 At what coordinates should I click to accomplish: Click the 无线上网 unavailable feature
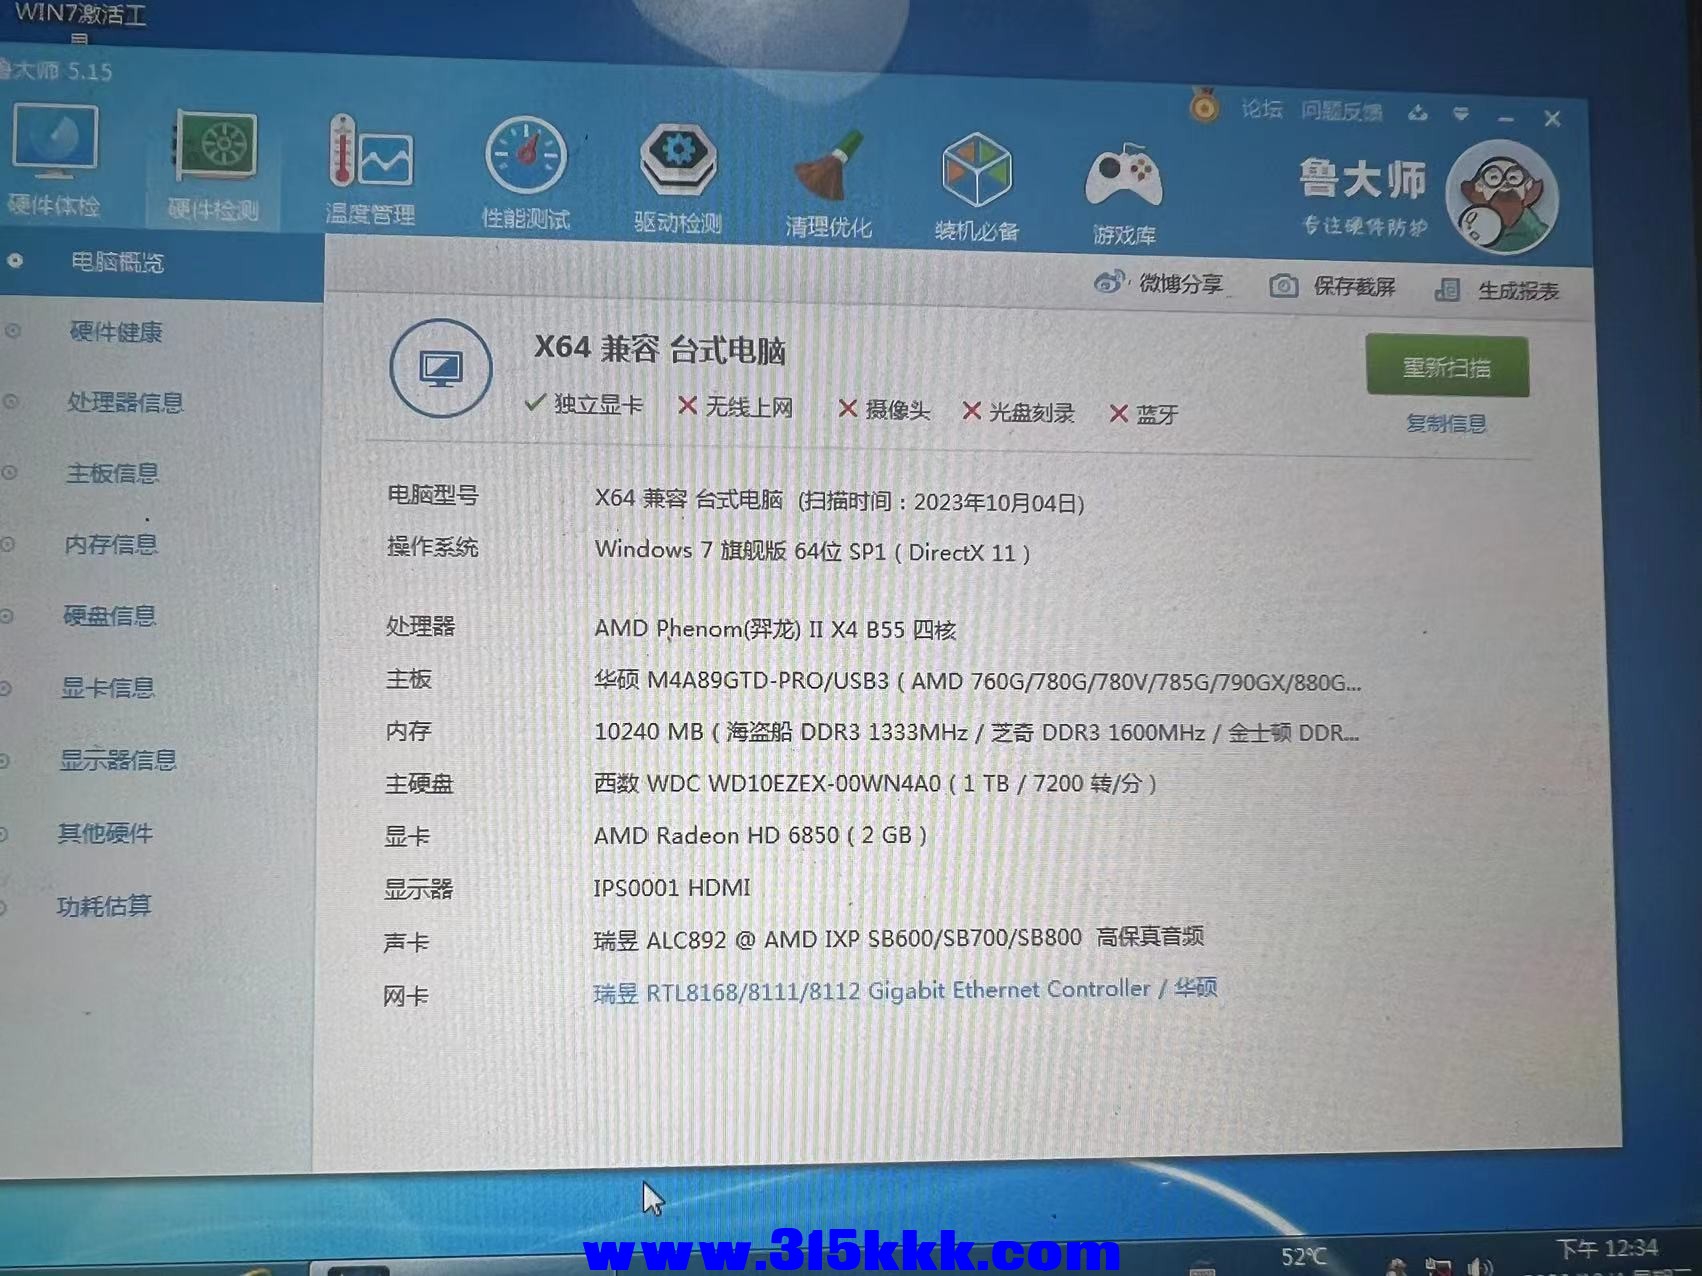click(736, 406)
